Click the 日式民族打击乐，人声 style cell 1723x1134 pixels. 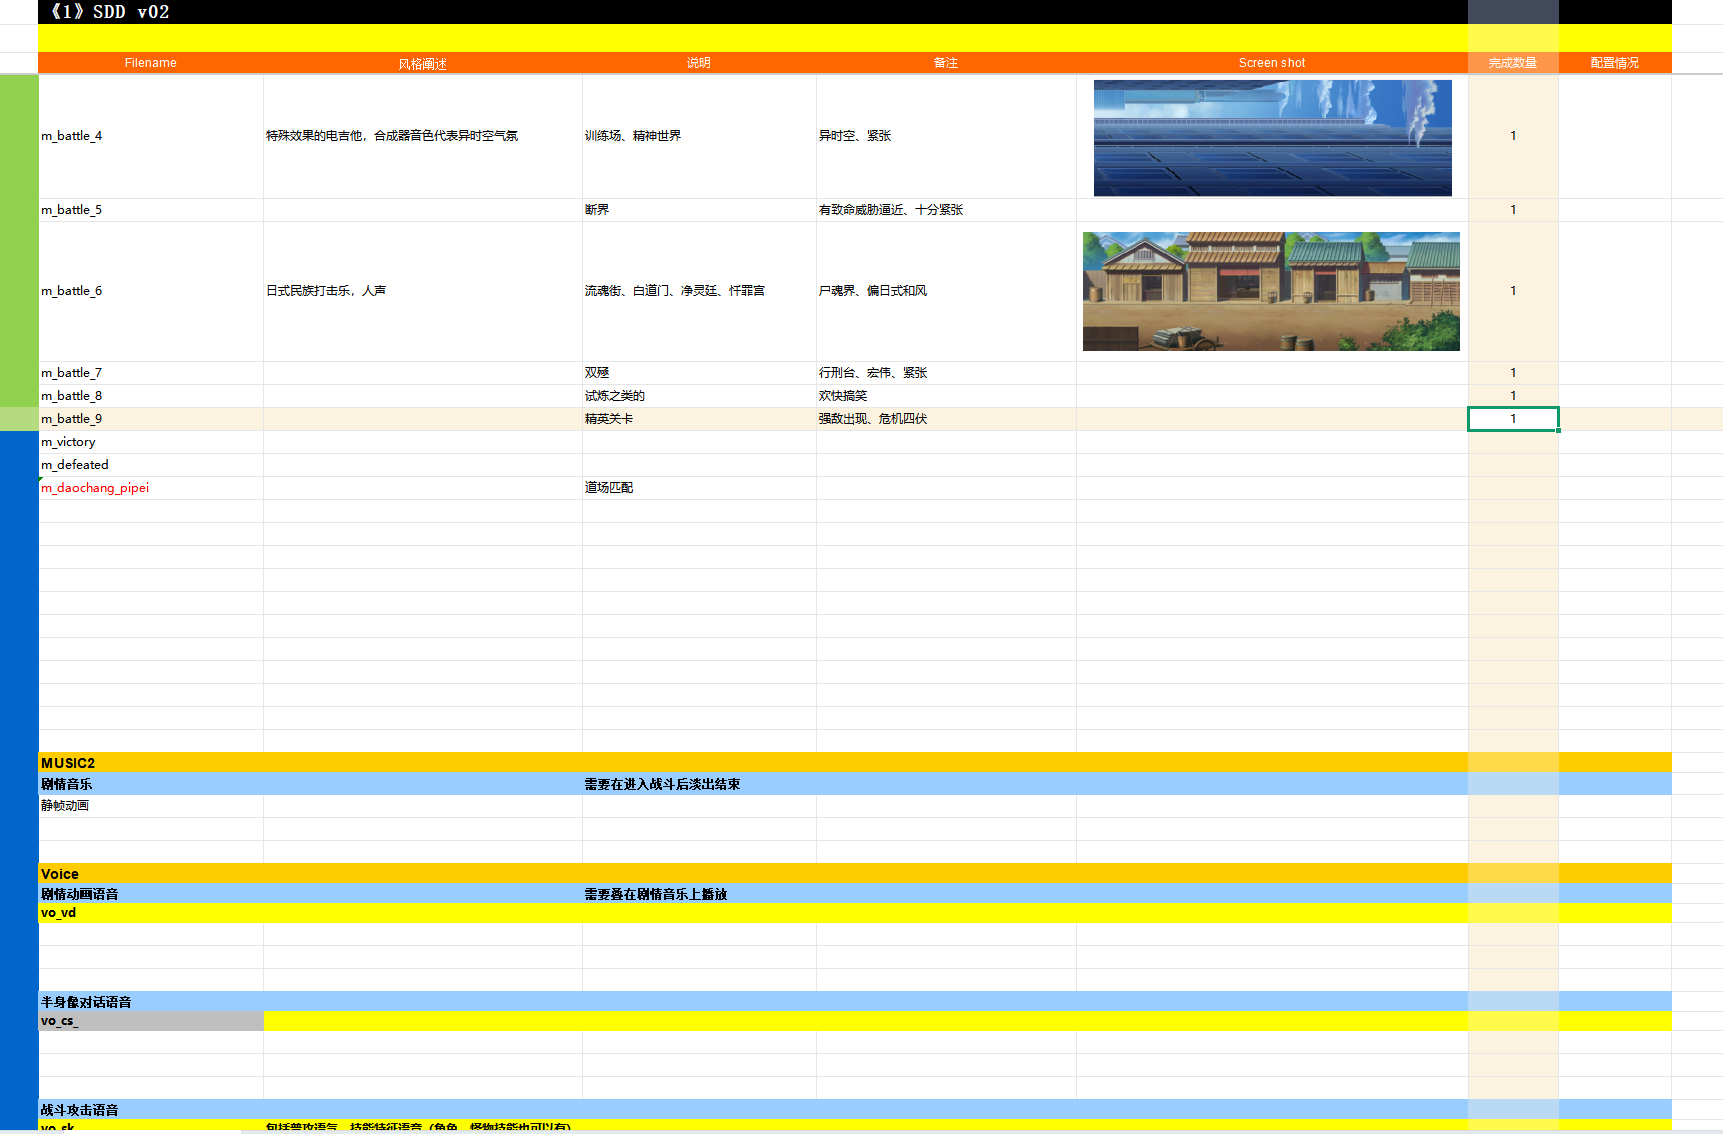point(326,291)
